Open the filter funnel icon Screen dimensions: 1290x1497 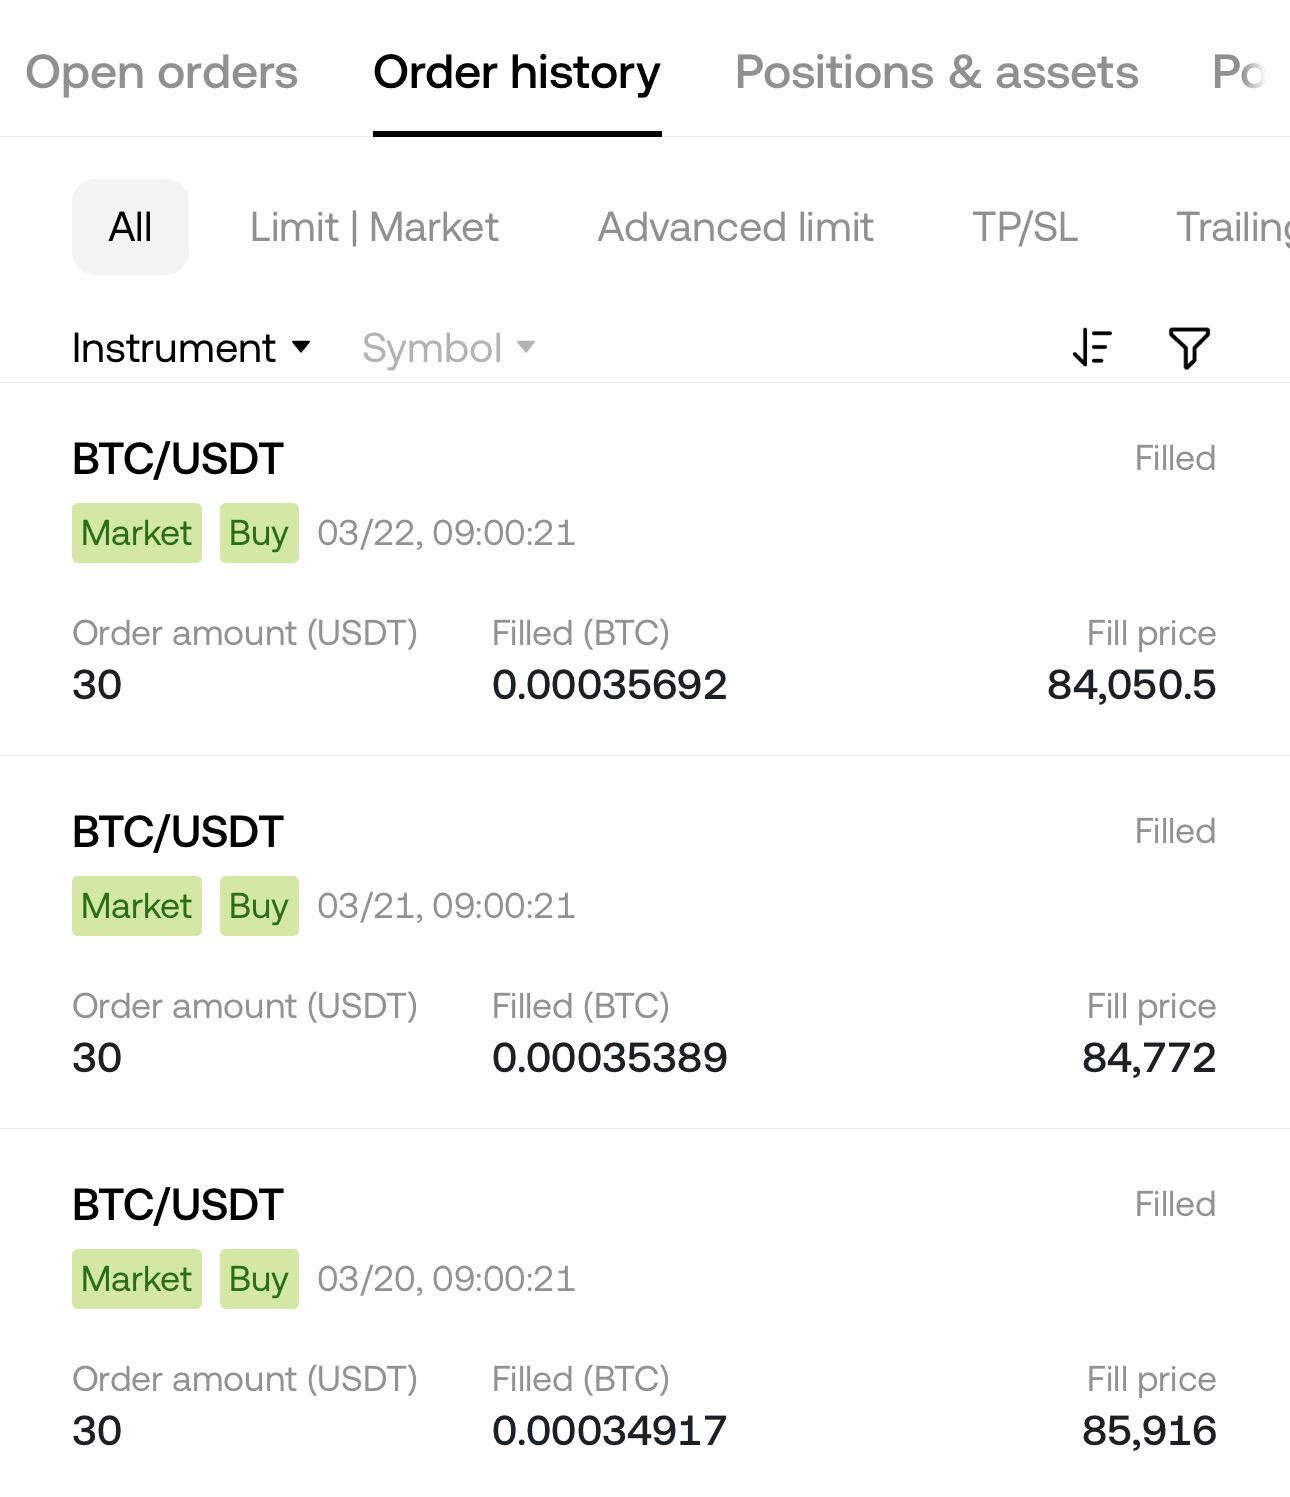pos(1189,348)
